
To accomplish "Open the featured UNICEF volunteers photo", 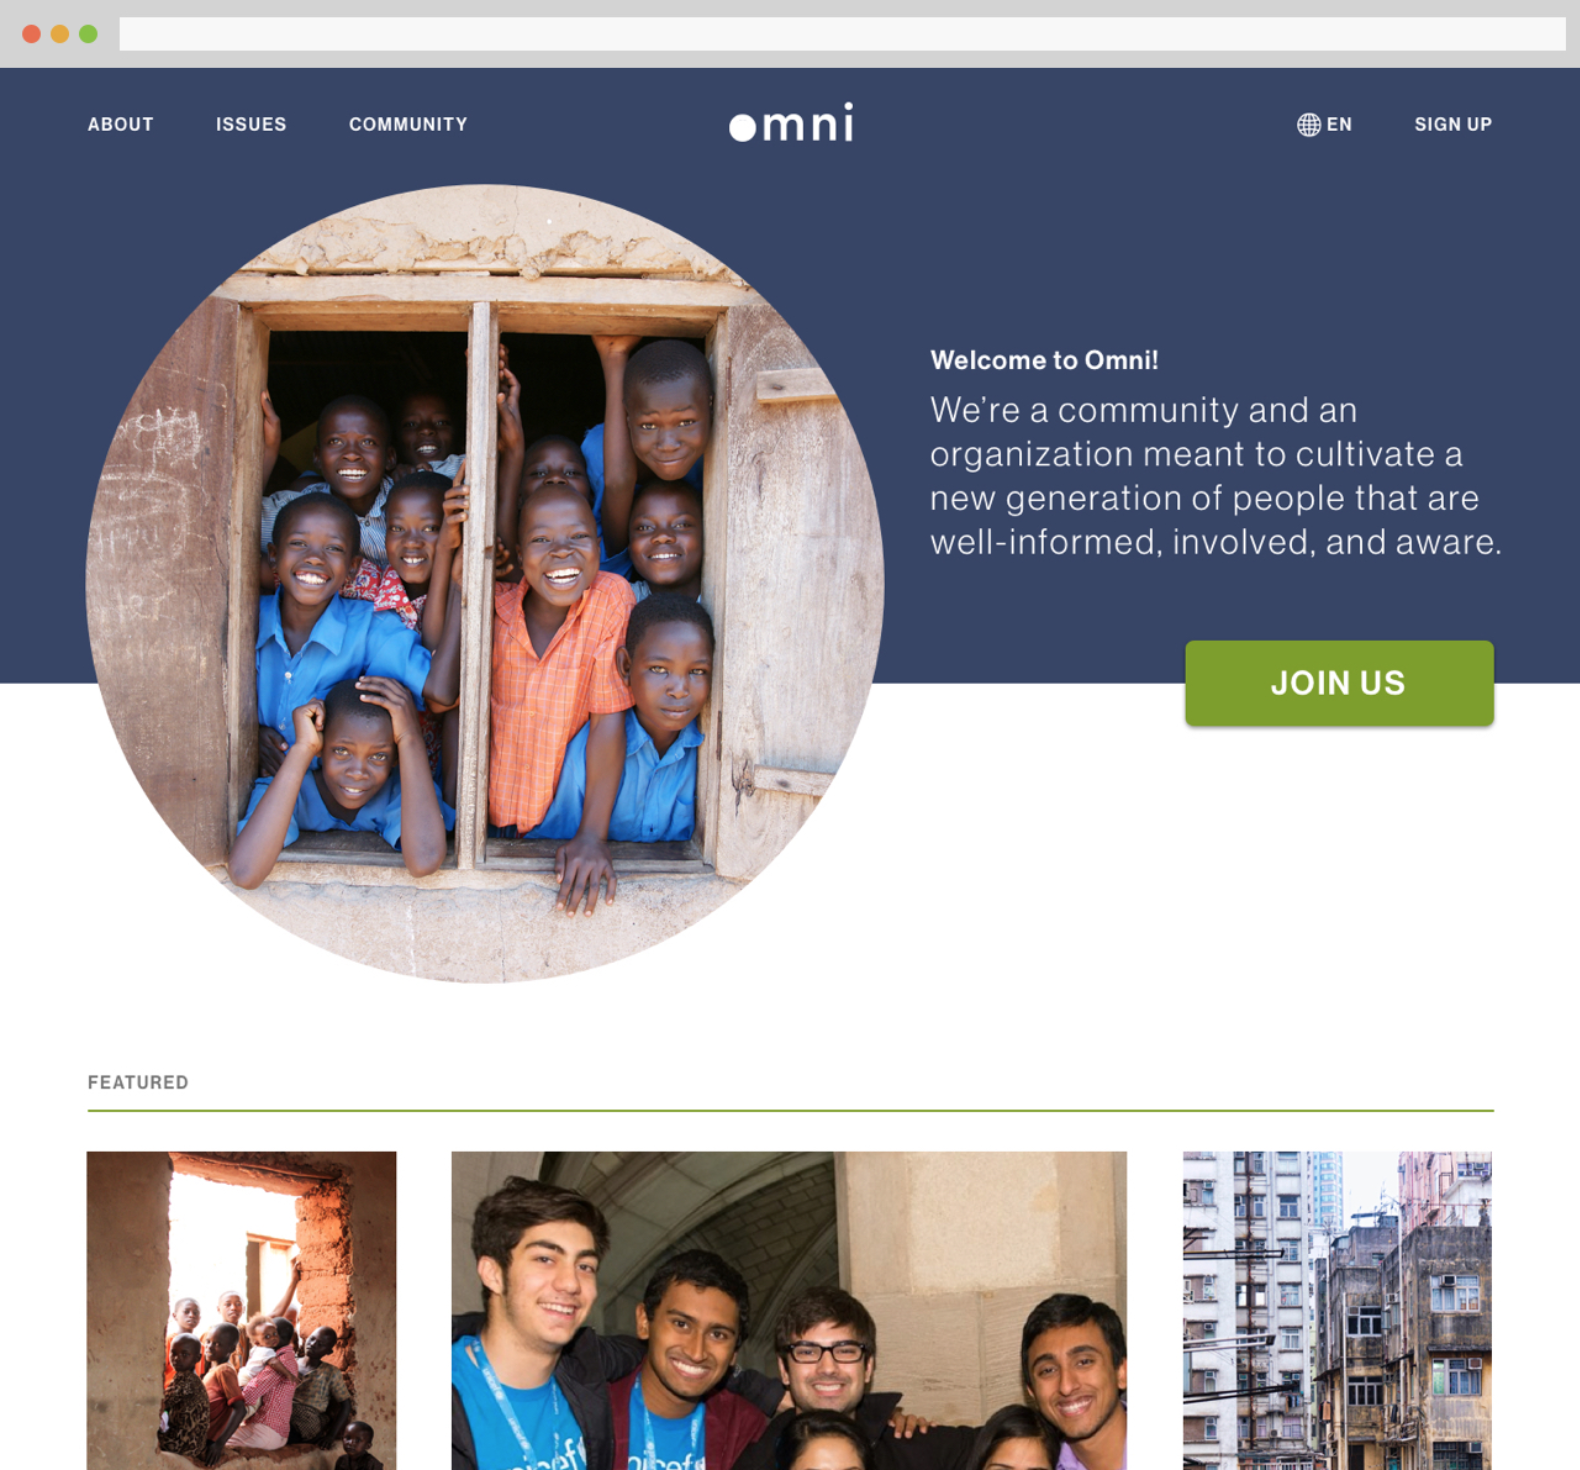I will tap(789, 1310).
